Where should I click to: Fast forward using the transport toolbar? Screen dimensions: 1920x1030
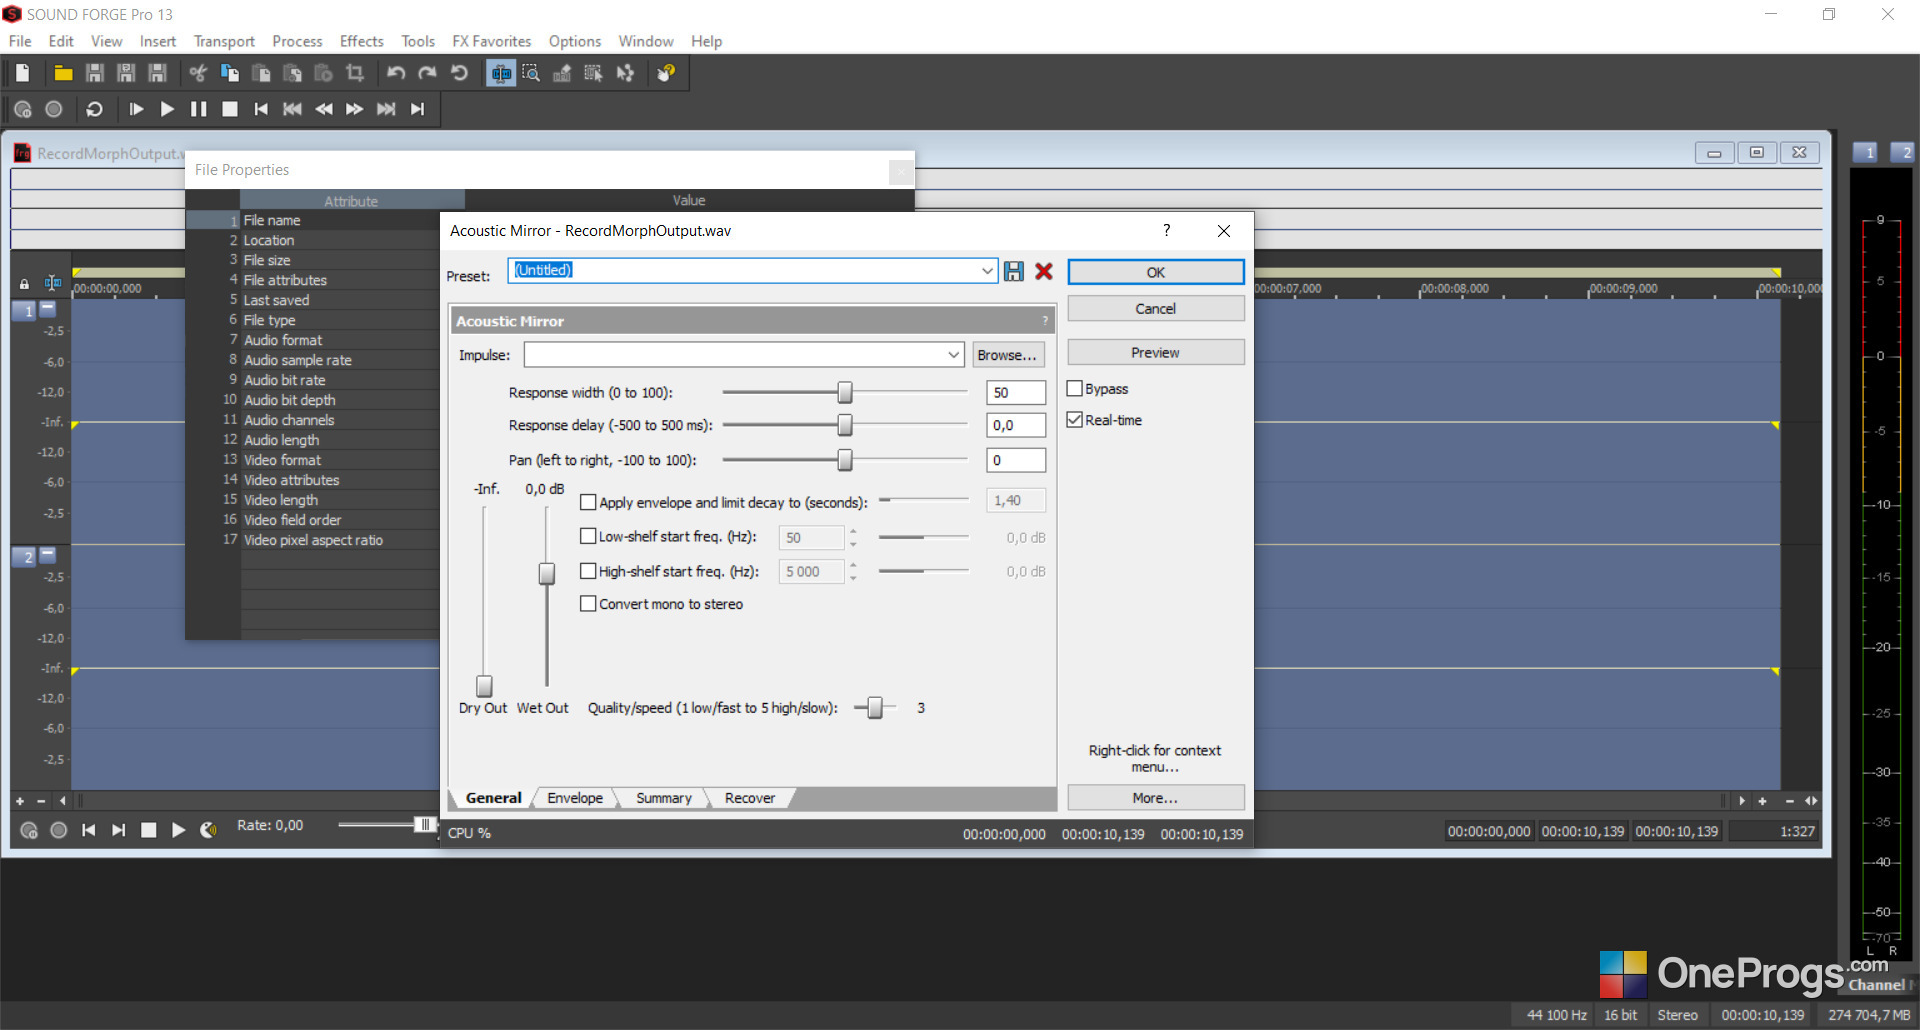coord(355,109)
